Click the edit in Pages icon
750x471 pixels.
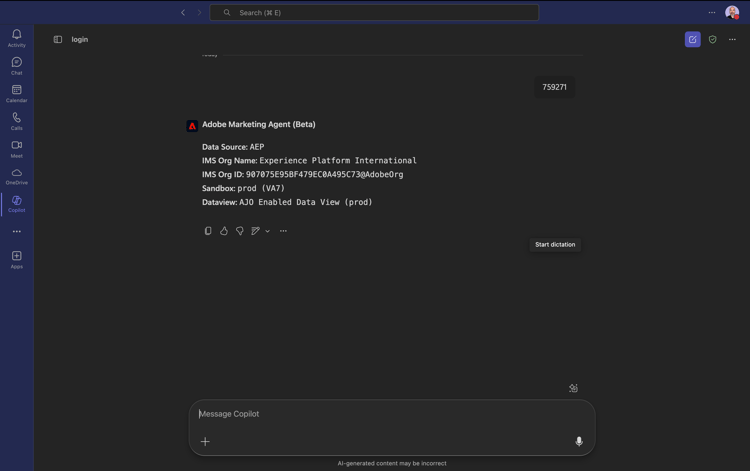(255, 231)
